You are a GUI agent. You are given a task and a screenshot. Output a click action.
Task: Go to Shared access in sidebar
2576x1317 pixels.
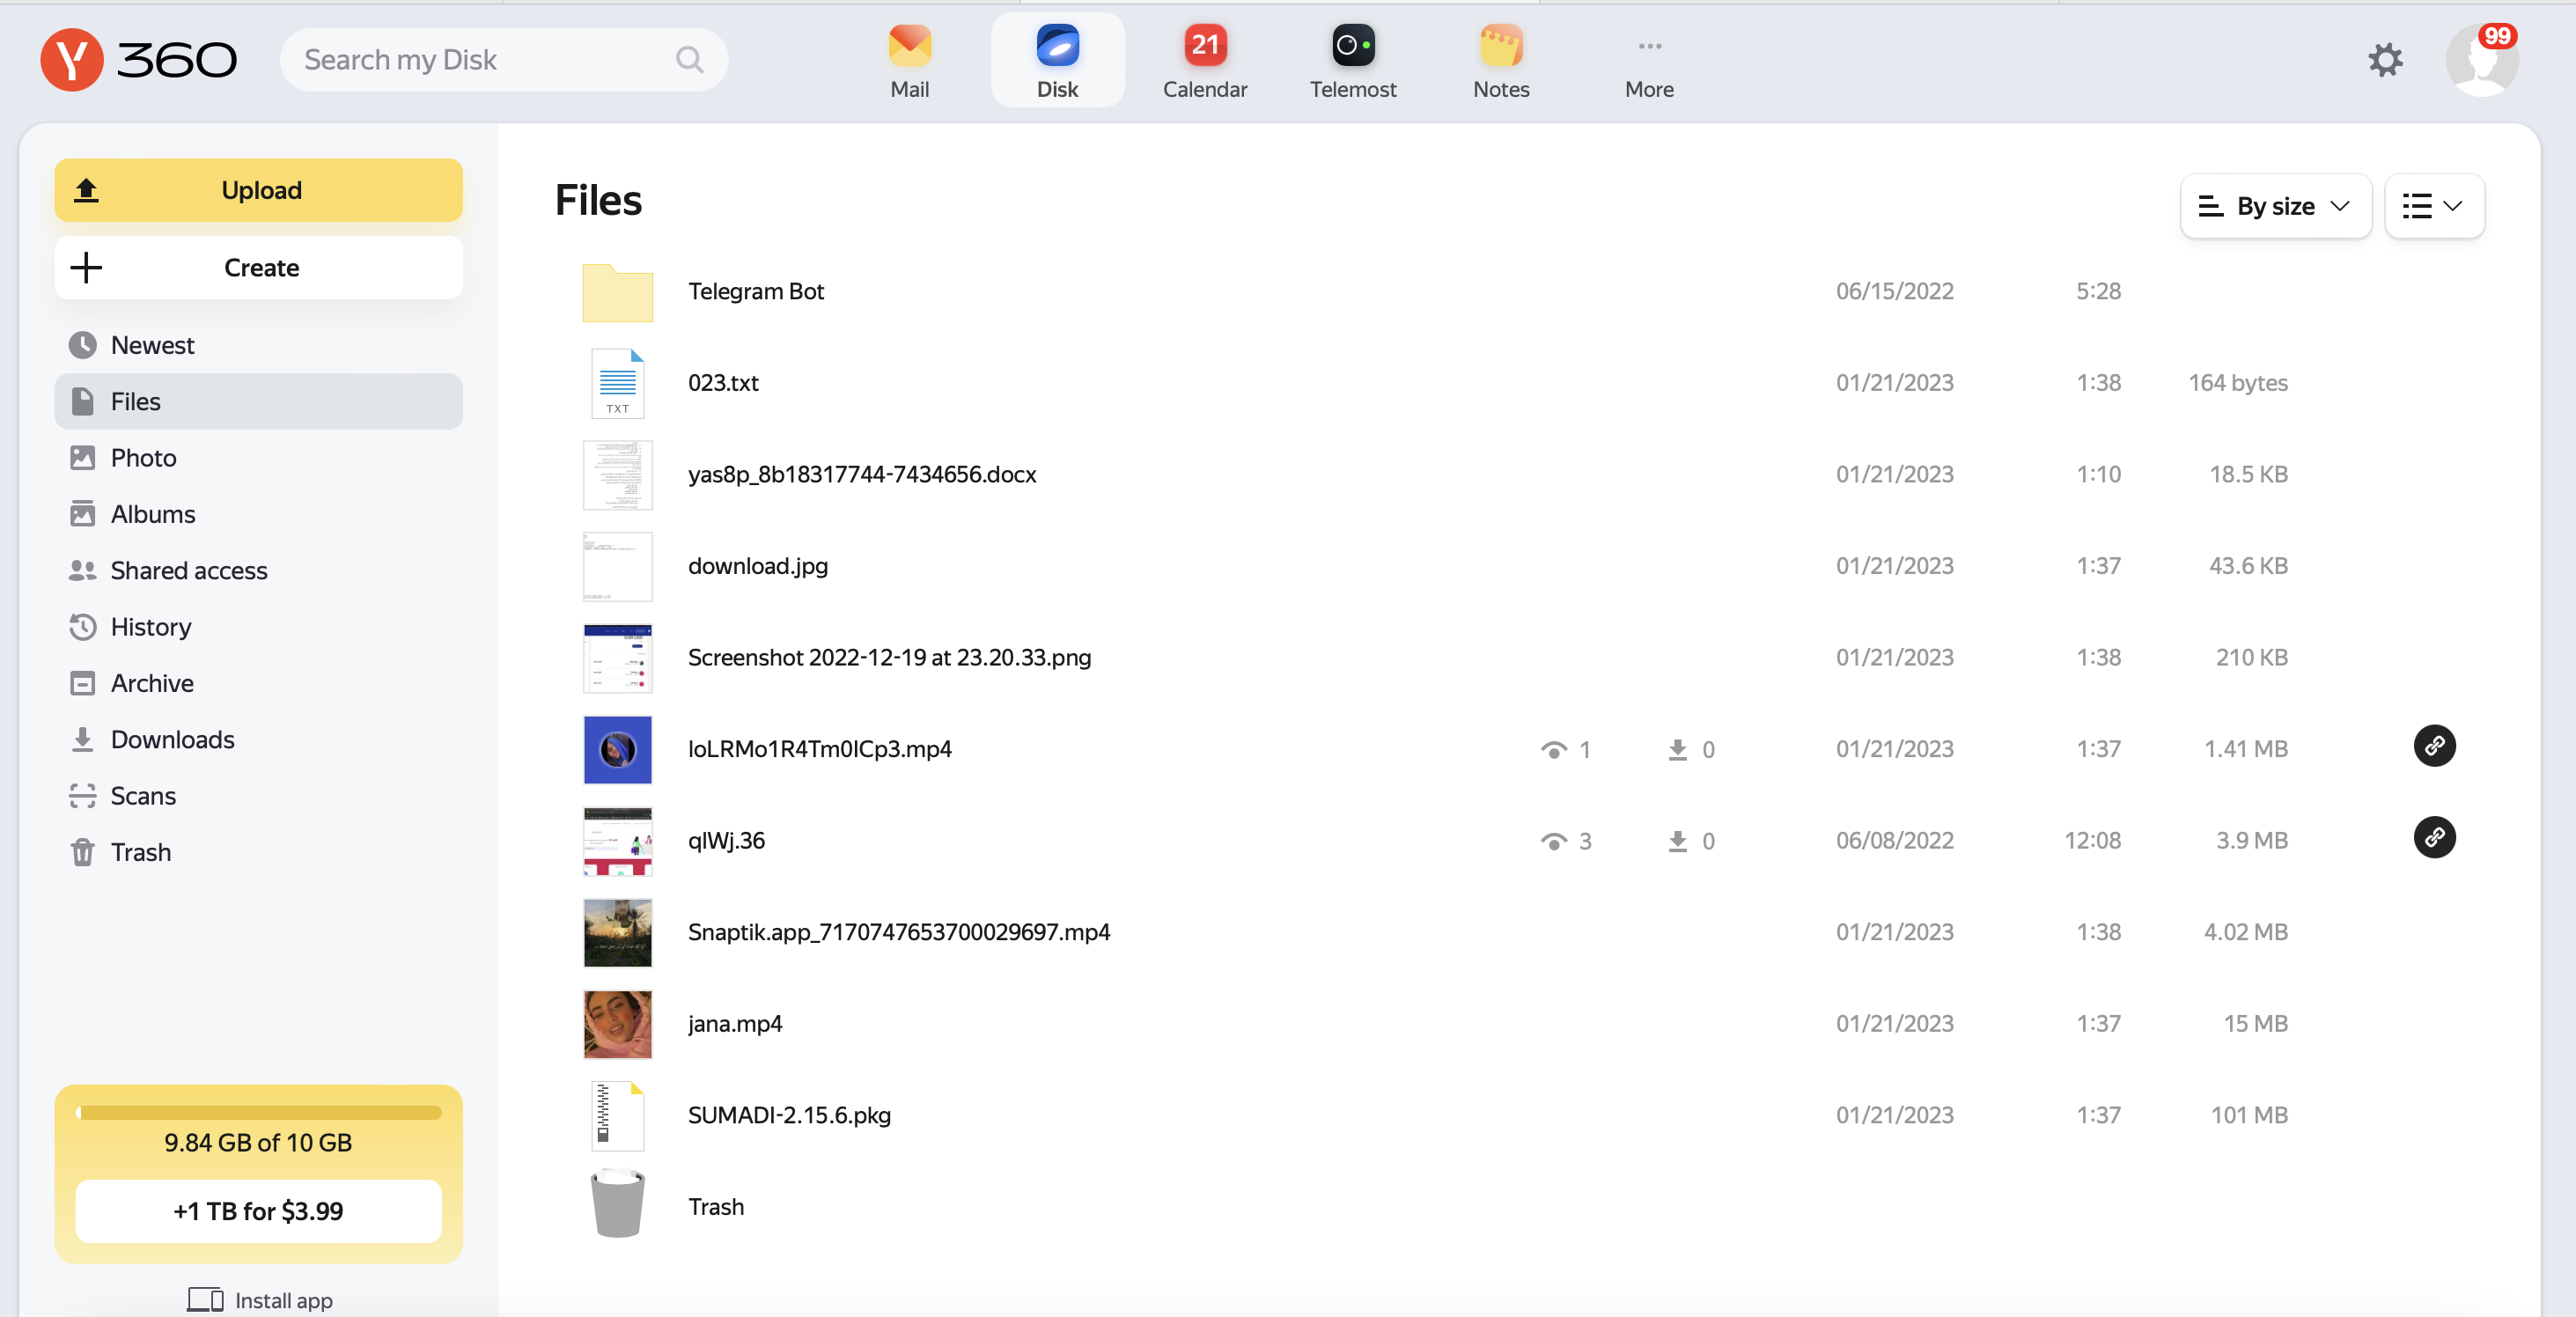tap(188, 570)
